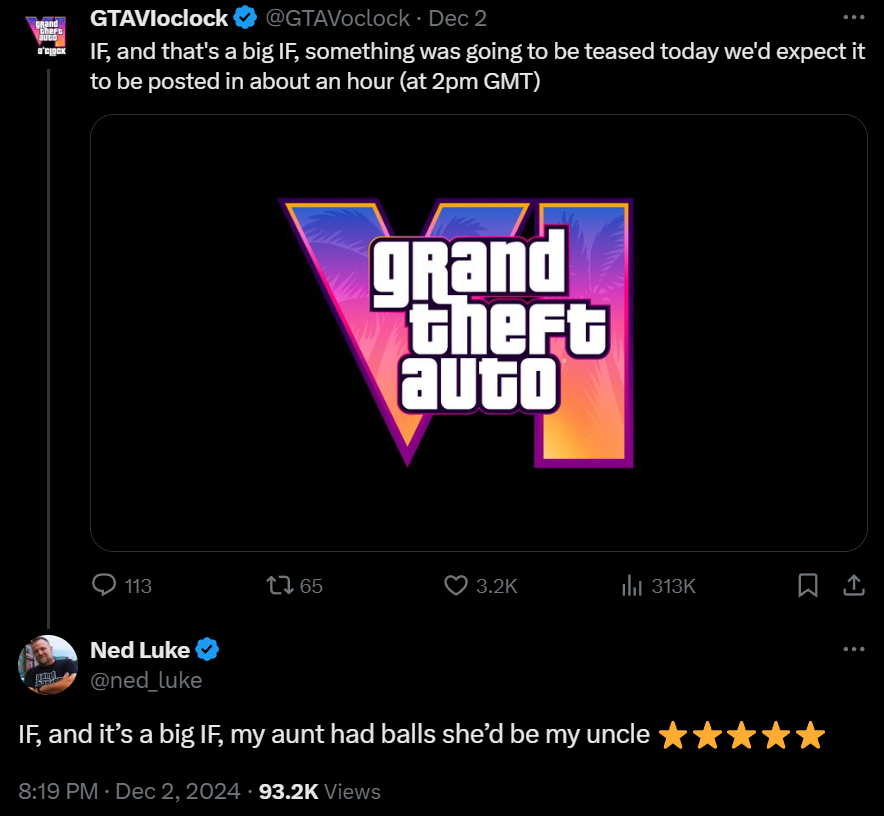Click the 93.2K Views count
Image resolution: width=884 pixels, height=816 pixels.
320,791
